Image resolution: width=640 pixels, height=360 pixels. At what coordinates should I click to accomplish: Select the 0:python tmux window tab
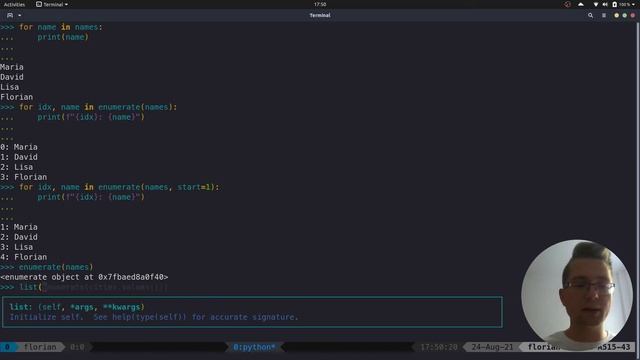tap(254, 347)
